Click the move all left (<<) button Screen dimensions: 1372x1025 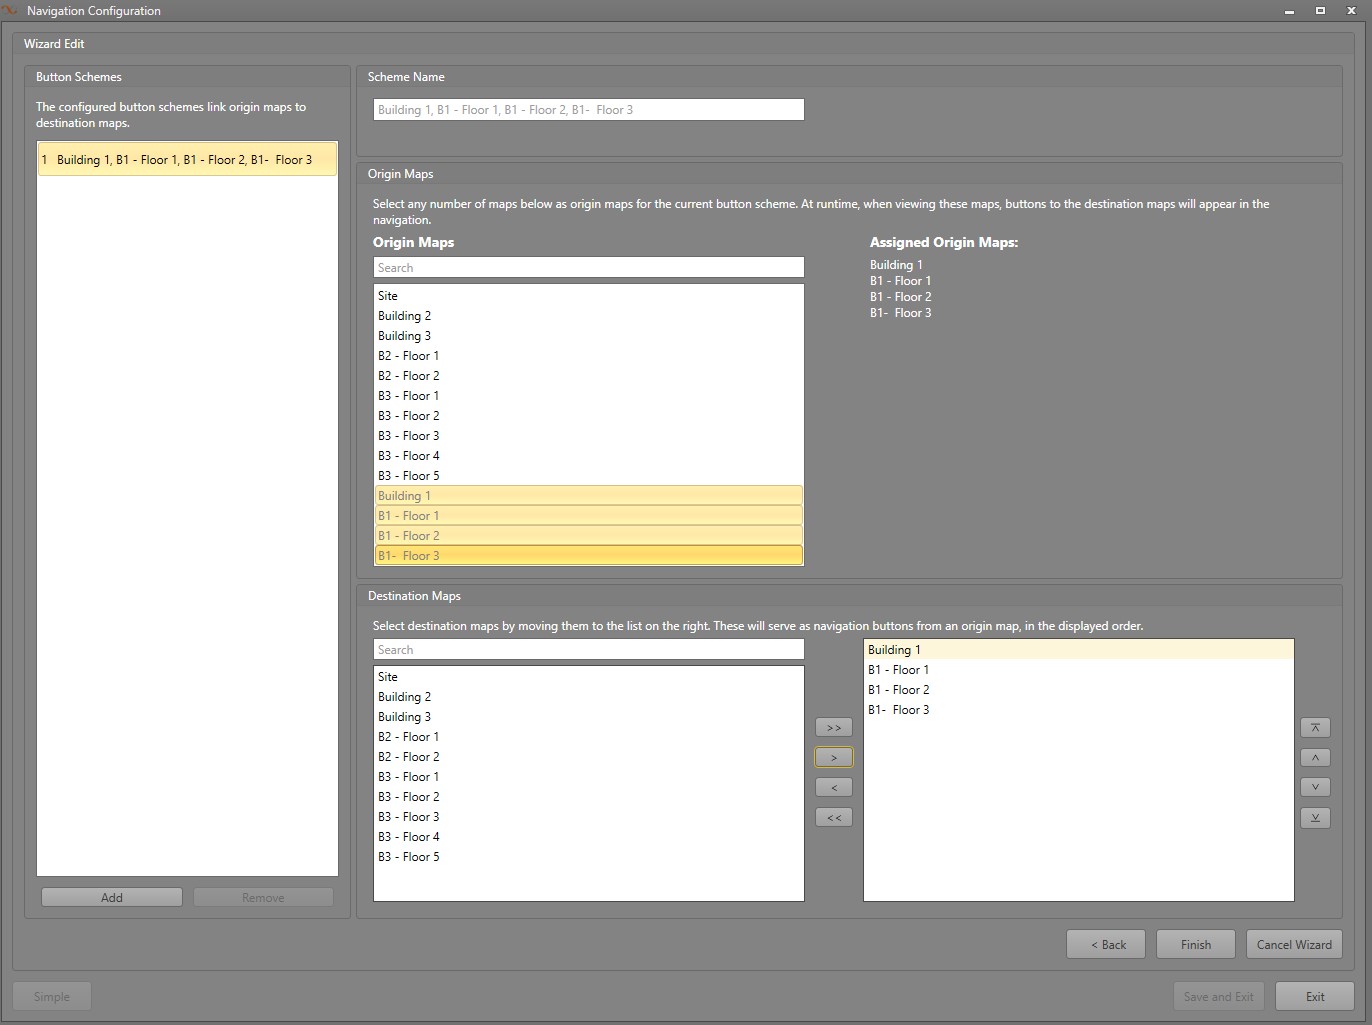[x=834, y=818]
